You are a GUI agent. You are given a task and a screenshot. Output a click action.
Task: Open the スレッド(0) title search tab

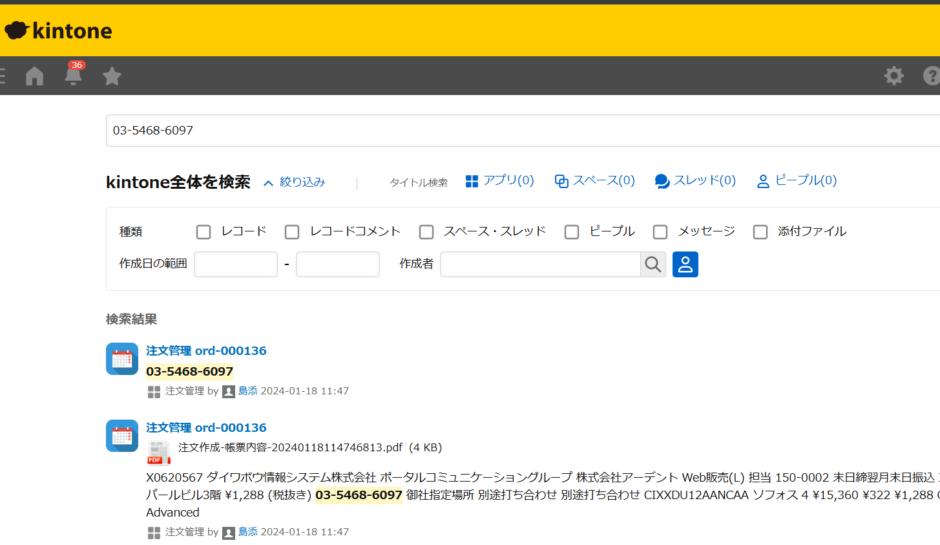695,180
